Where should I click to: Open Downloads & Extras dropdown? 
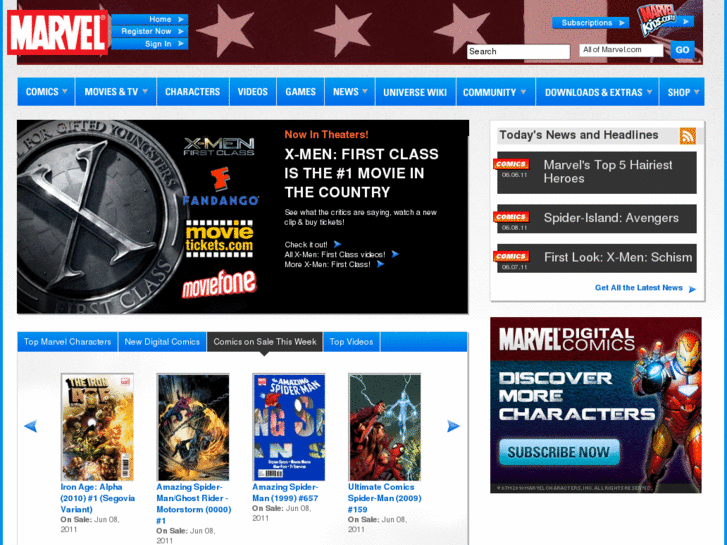click(598, 92)
